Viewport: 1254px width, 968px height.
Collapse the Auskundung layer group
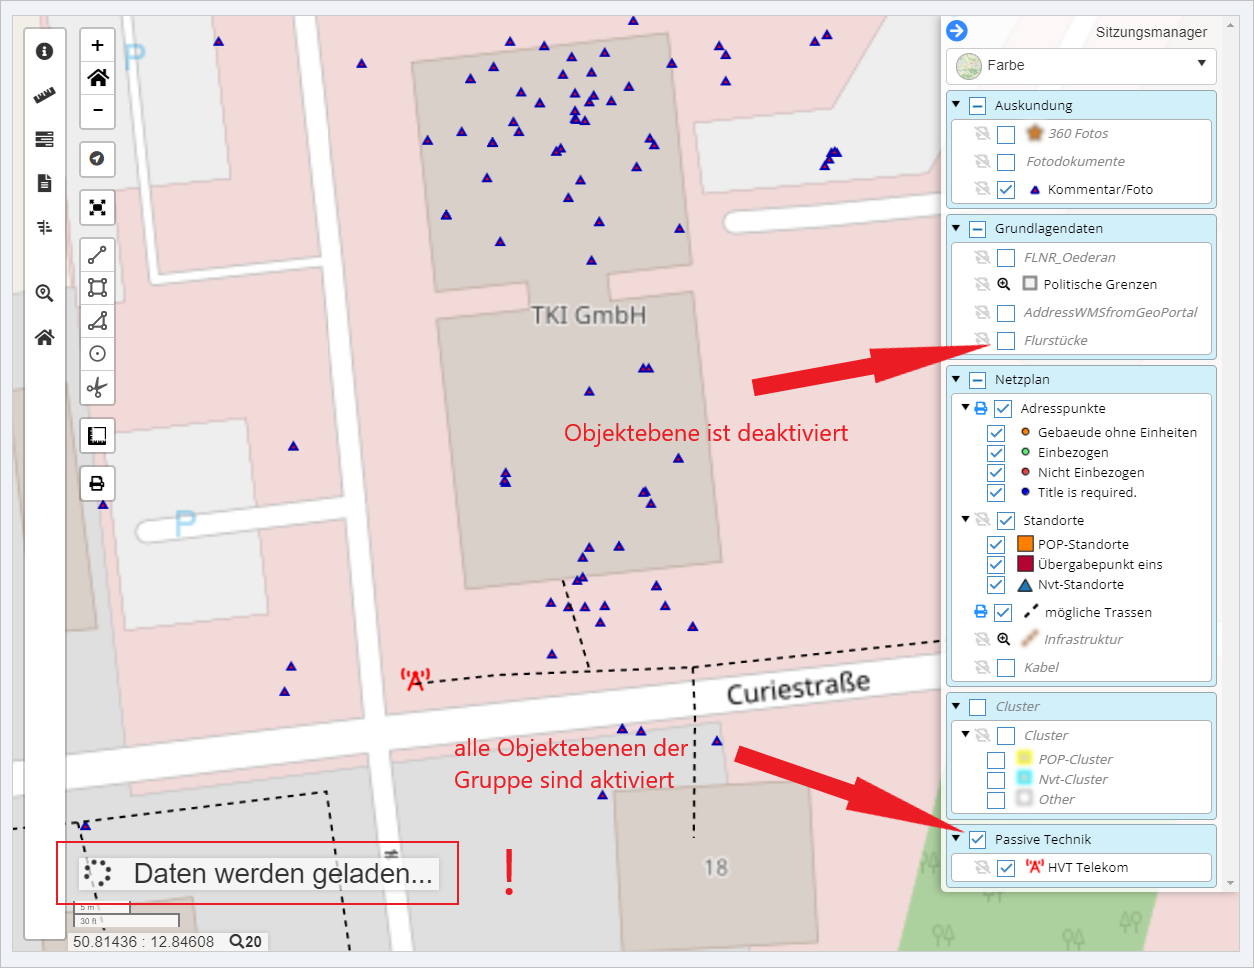coord(956,105)
